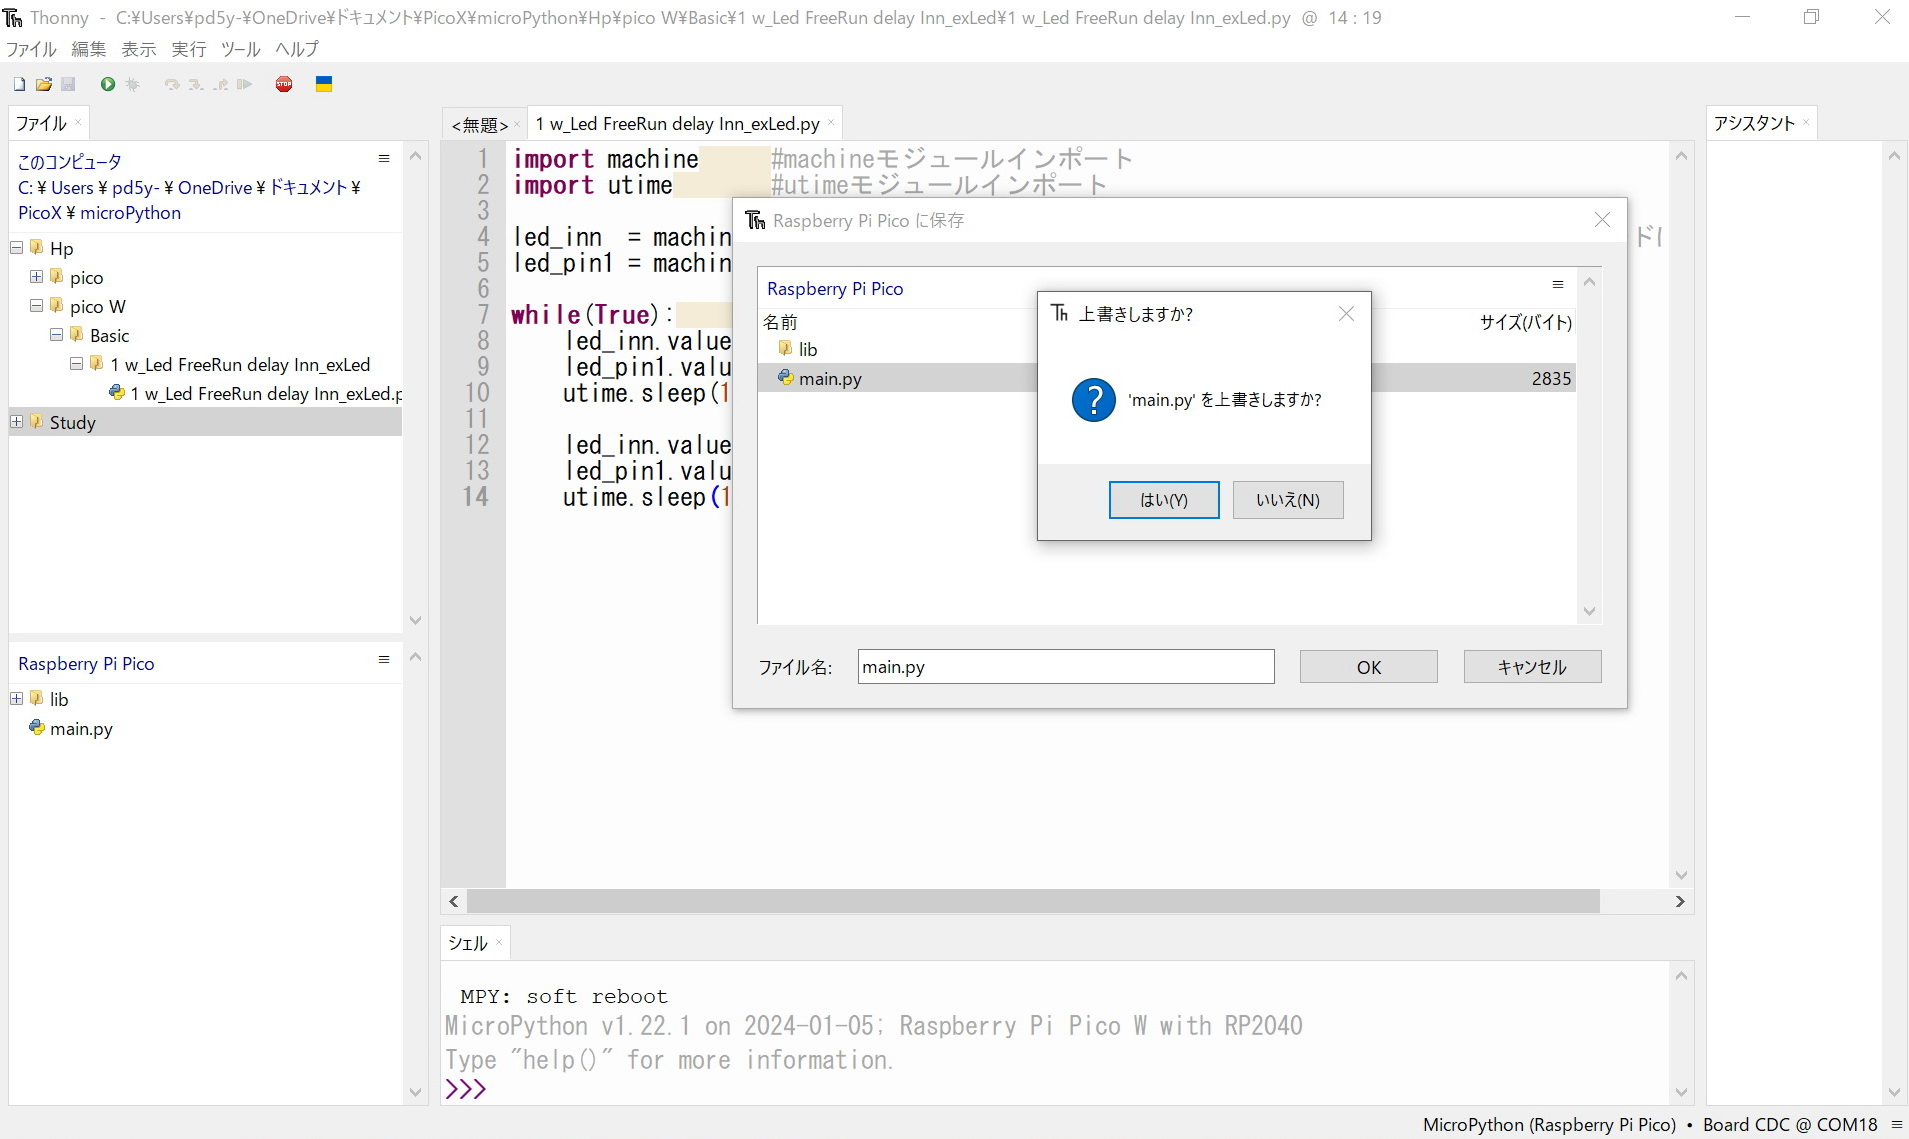Screen dimensions: 1909x1139
Task: Click the editor horizontal scrollbar
Action: tap(1033, 901)
